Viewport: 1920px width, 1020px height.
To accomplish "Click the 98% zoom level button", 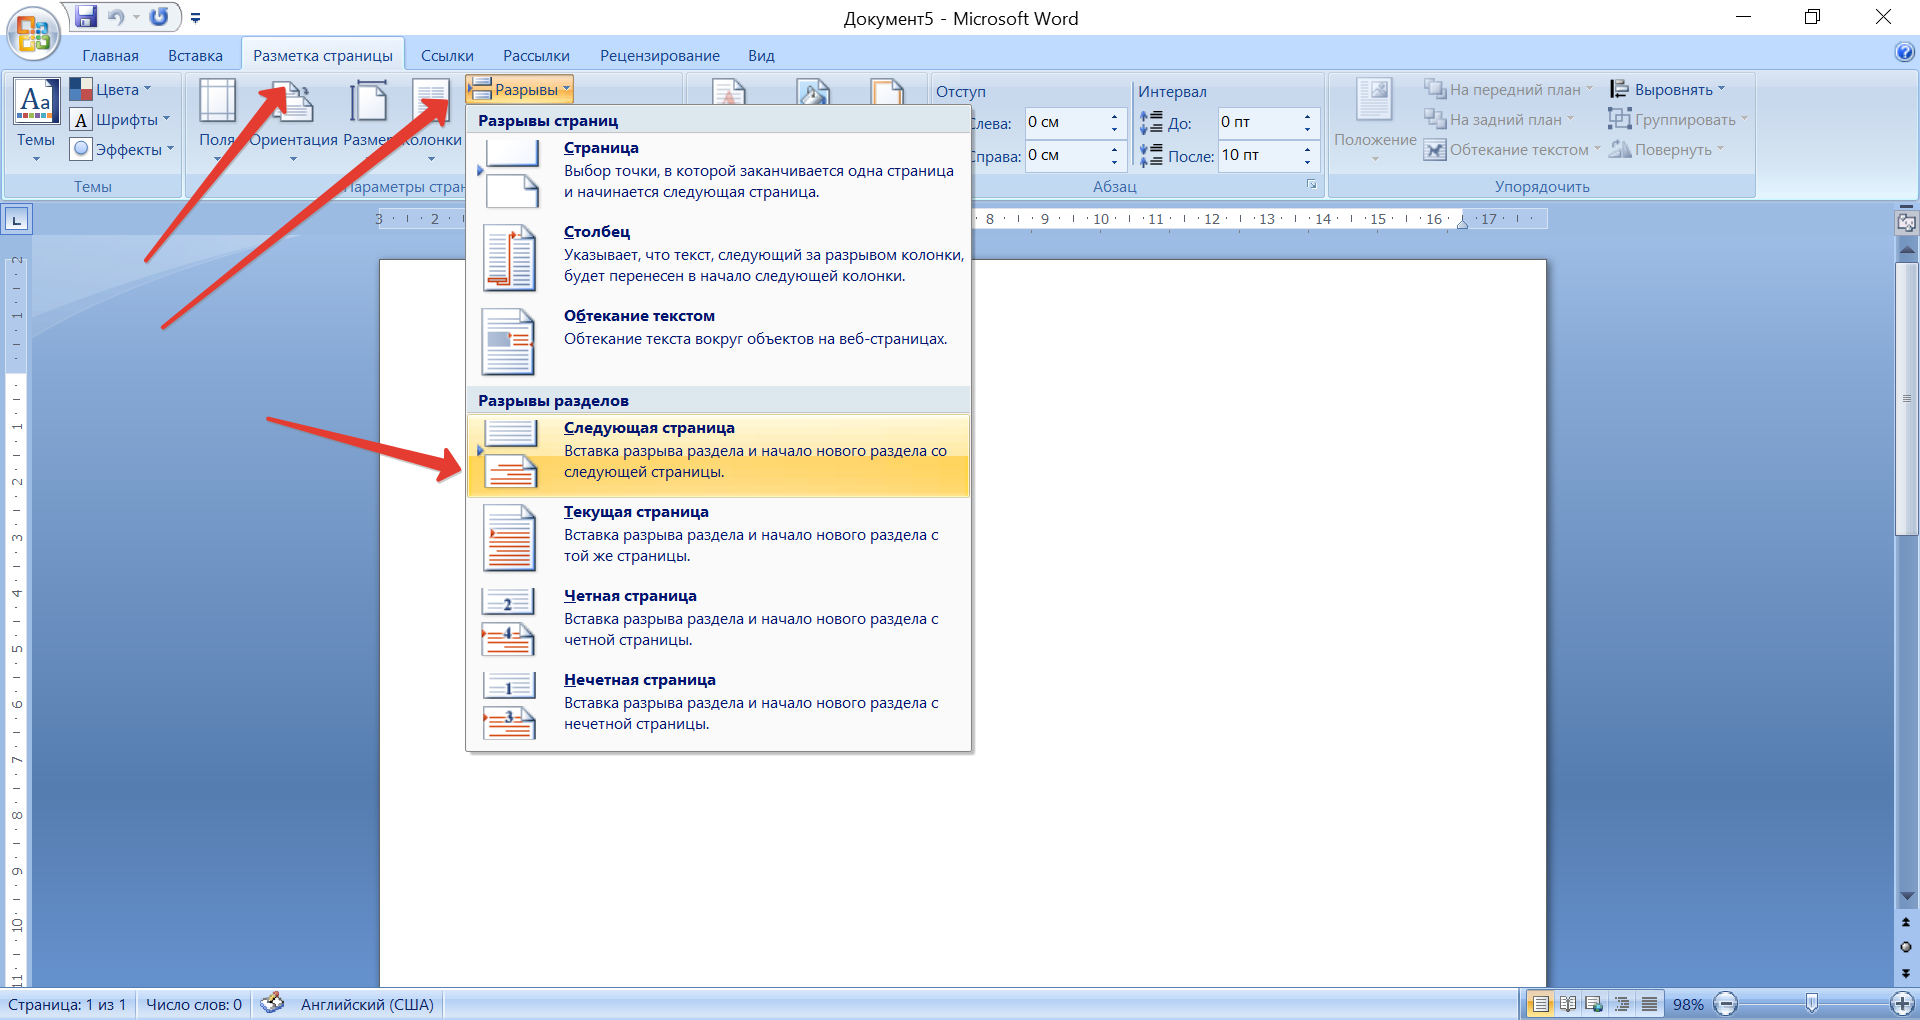I will tap(1688, 1004).
